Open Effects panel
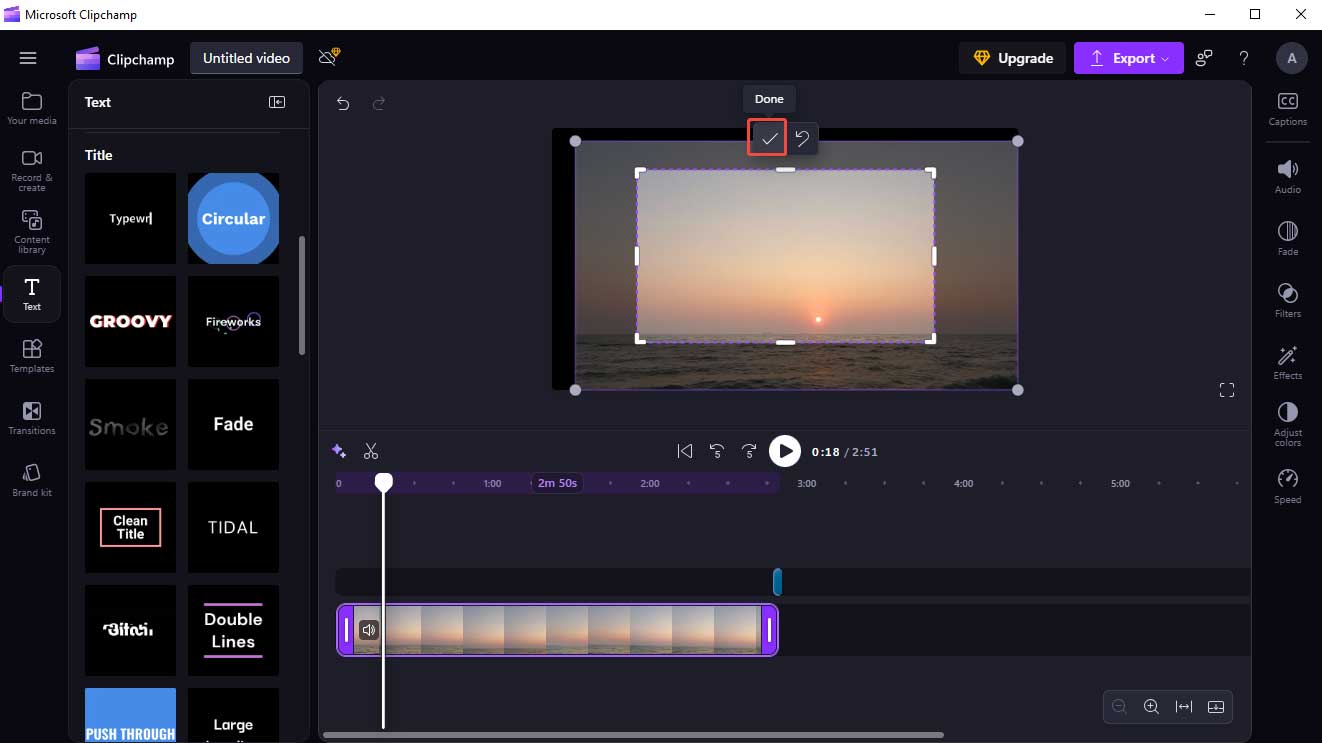Screen dimensions: 1322x743 pyautogui.click(x=1288, y=362)
